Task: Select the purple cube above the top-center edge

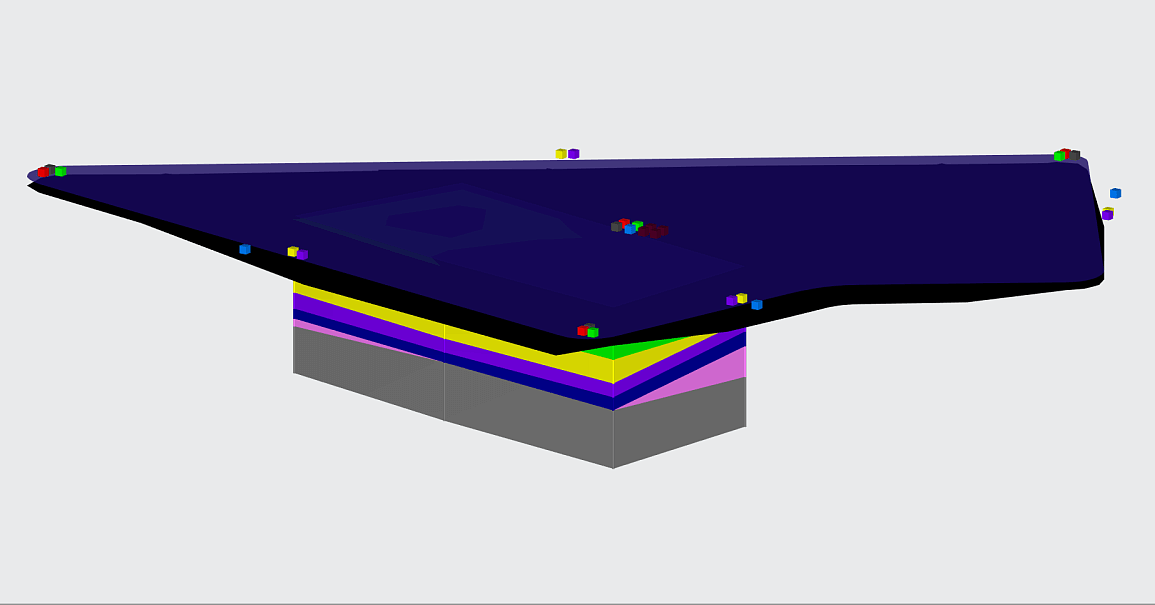Action: click(574, 153)
